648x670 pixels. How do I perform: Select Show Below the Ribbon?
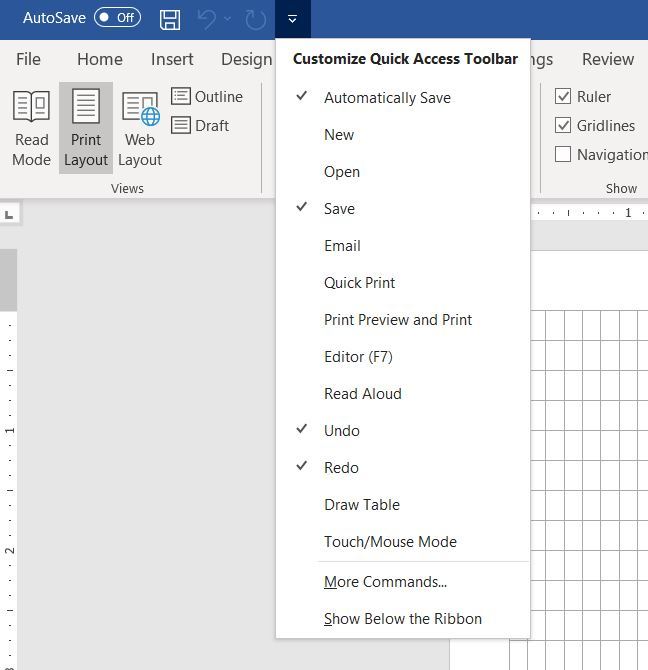[403, 619]
